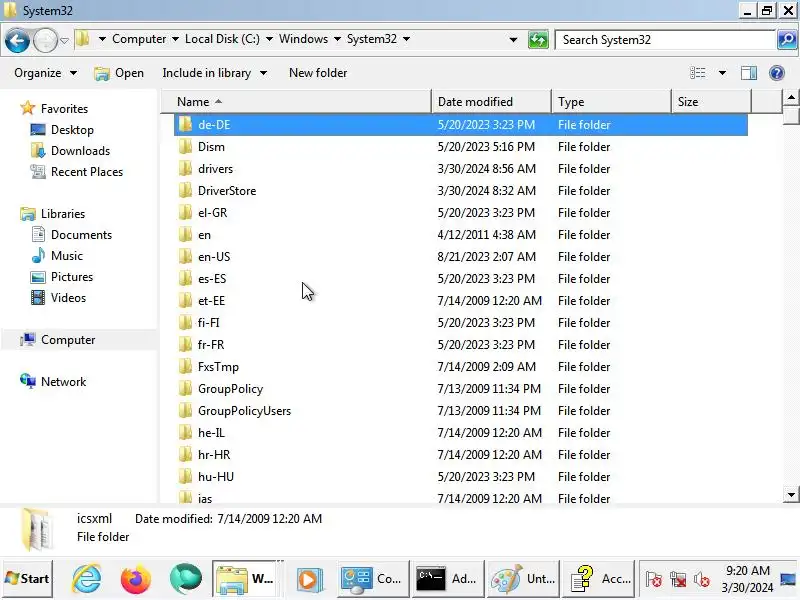The height and width of the screenshot is (600, 800).
Task: Click the scrollbar down arrow
Action: 791,494
